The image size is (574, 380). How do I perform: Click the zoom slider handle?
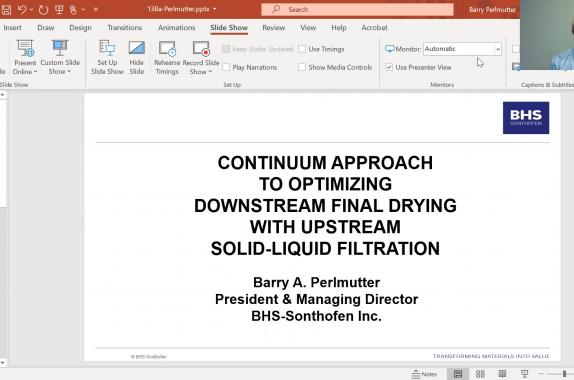pyautogui.click(x=564, y=374)
